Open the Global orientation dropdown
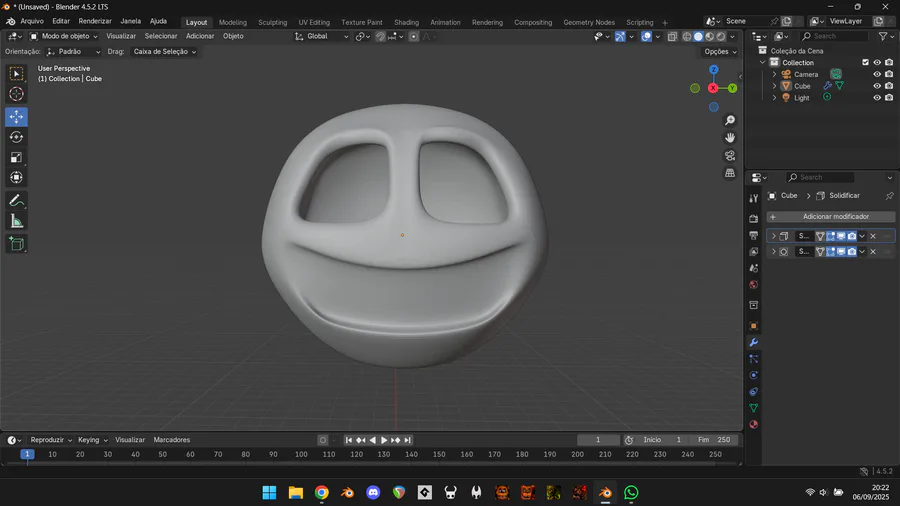Viewport: 900px width, 506px height. click(x=321, y=36)
